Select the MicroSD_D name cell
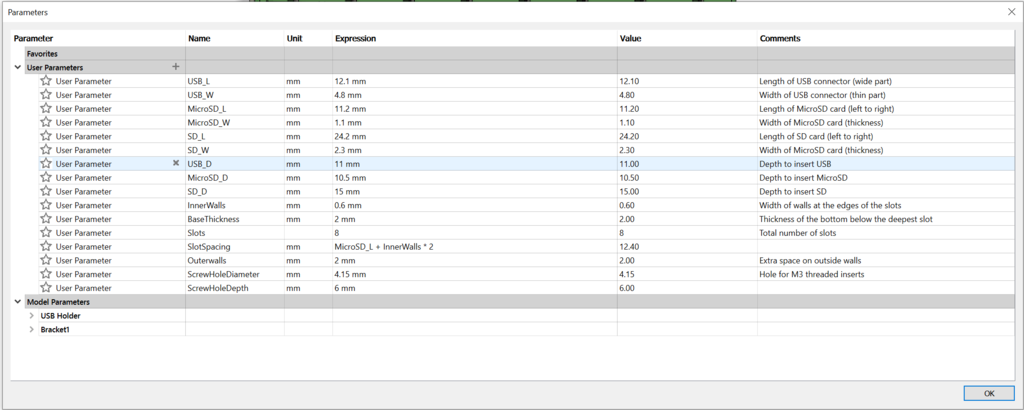The width and height of the screenshot is (1024, 410). (x=235, y=177)
